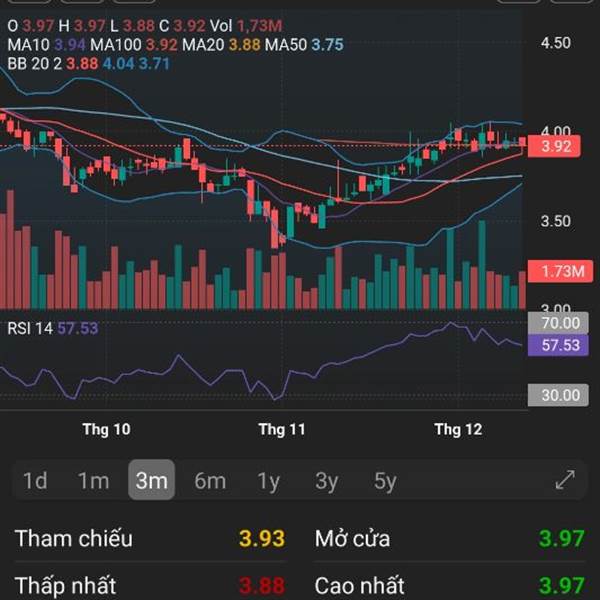Tap the BB 20 2 indicator legend

(x=88, y=64)
